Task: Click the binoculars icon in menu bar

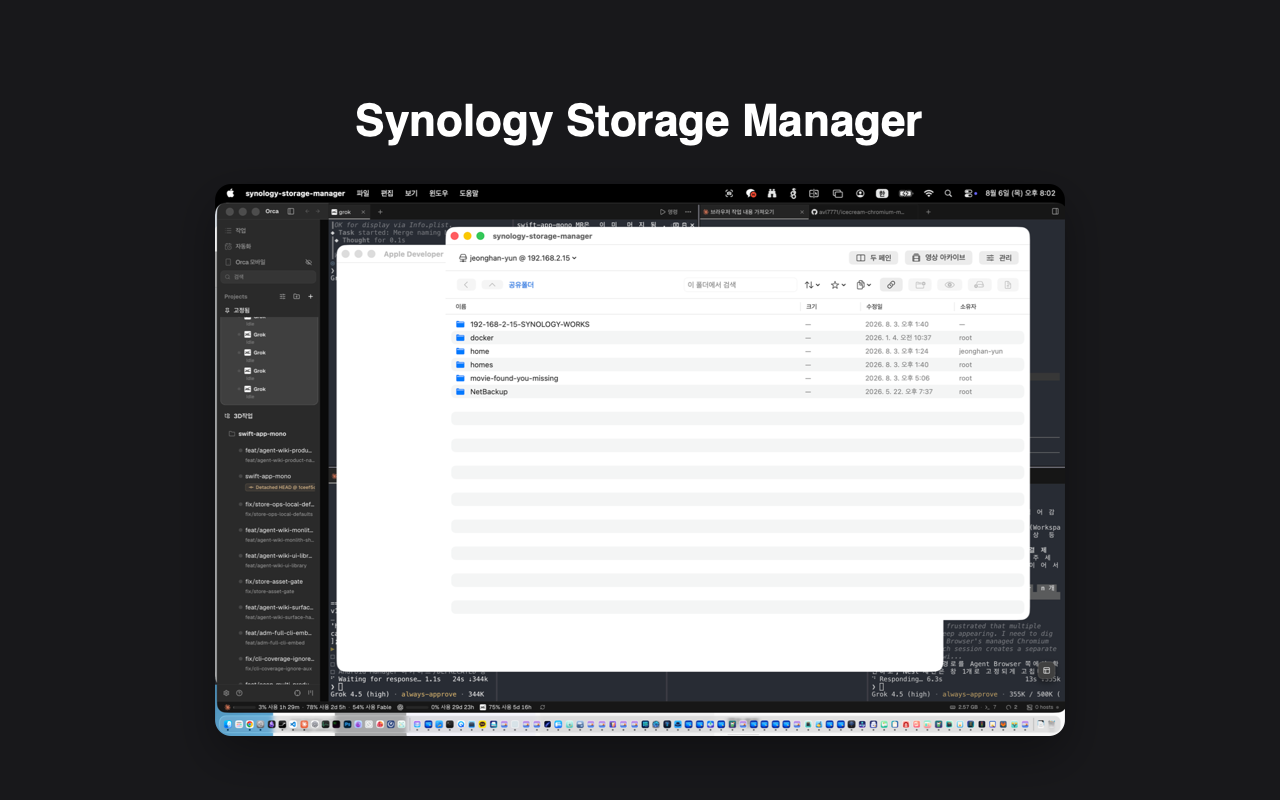Action: pyautogui.click(x=772, y=193)
